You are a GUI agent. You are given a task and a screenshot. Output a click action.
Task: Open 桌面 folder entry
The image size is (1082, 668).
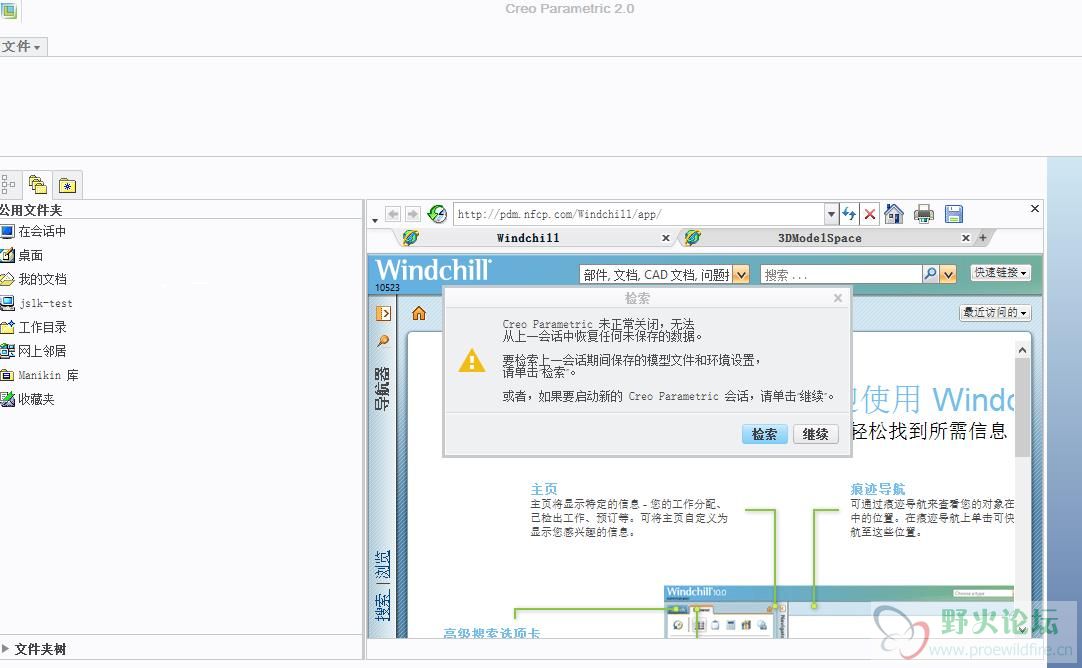23,255
